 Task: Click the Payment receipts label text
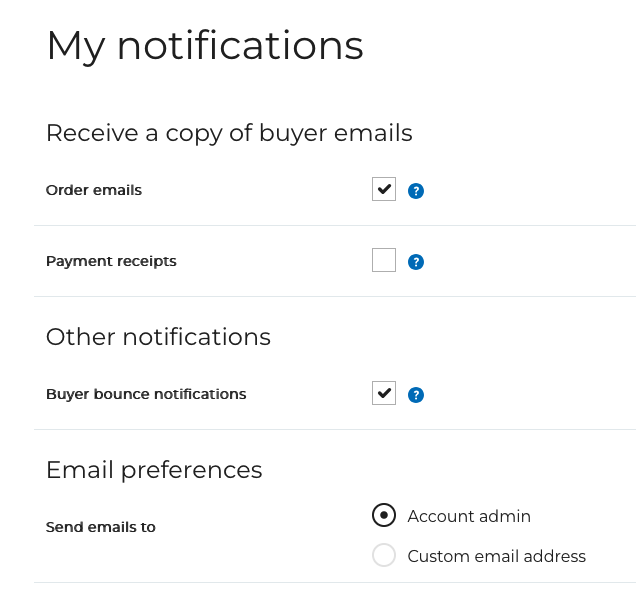pos(111,261)
